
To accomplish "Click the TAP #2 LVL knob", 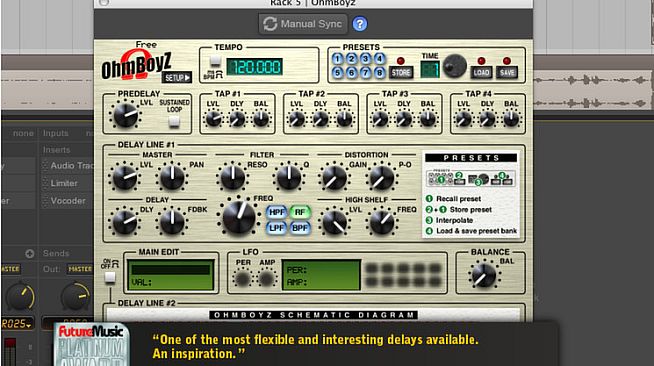I will 297,119.
